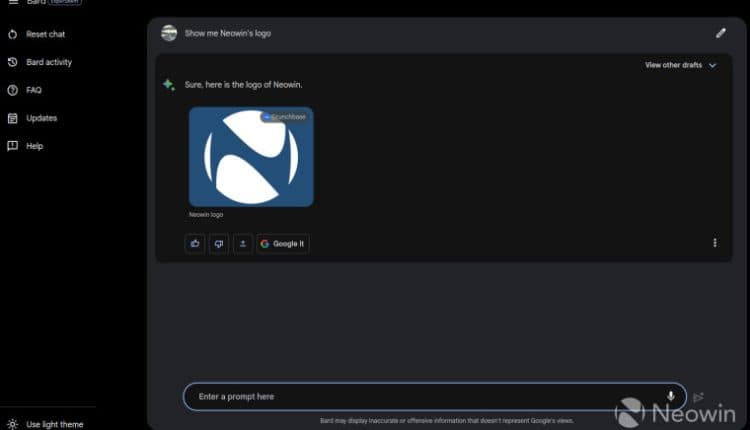
Task: Click the send prompt arrow icon
Action: point(698,397)
